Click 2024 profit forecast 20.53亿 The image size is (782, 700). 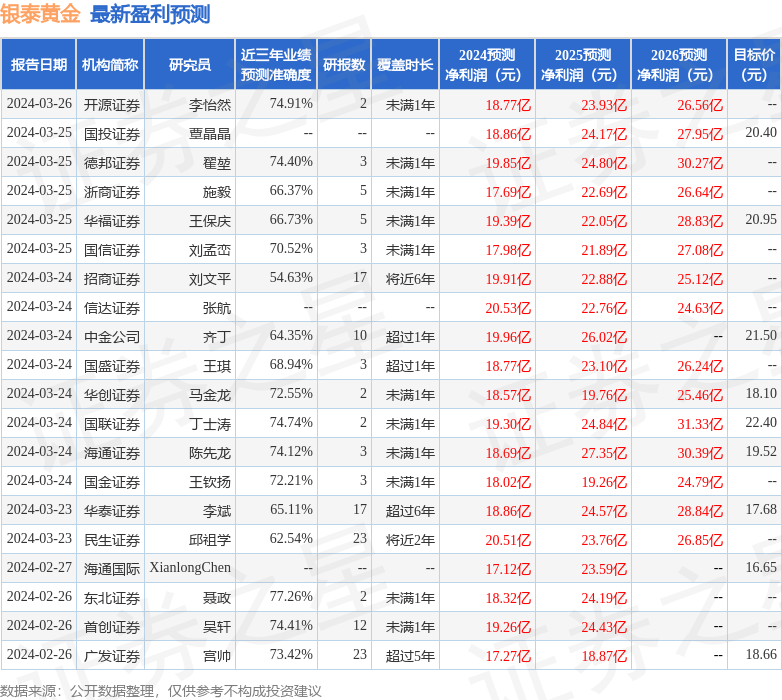tap(508, 308)
